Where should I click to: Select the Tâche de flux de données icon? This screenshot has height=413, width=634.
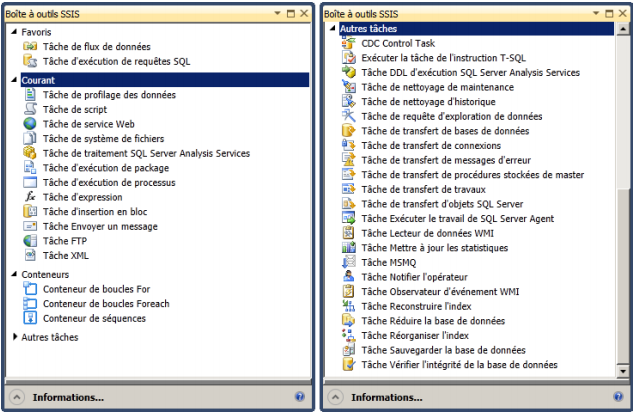(30, 47)
